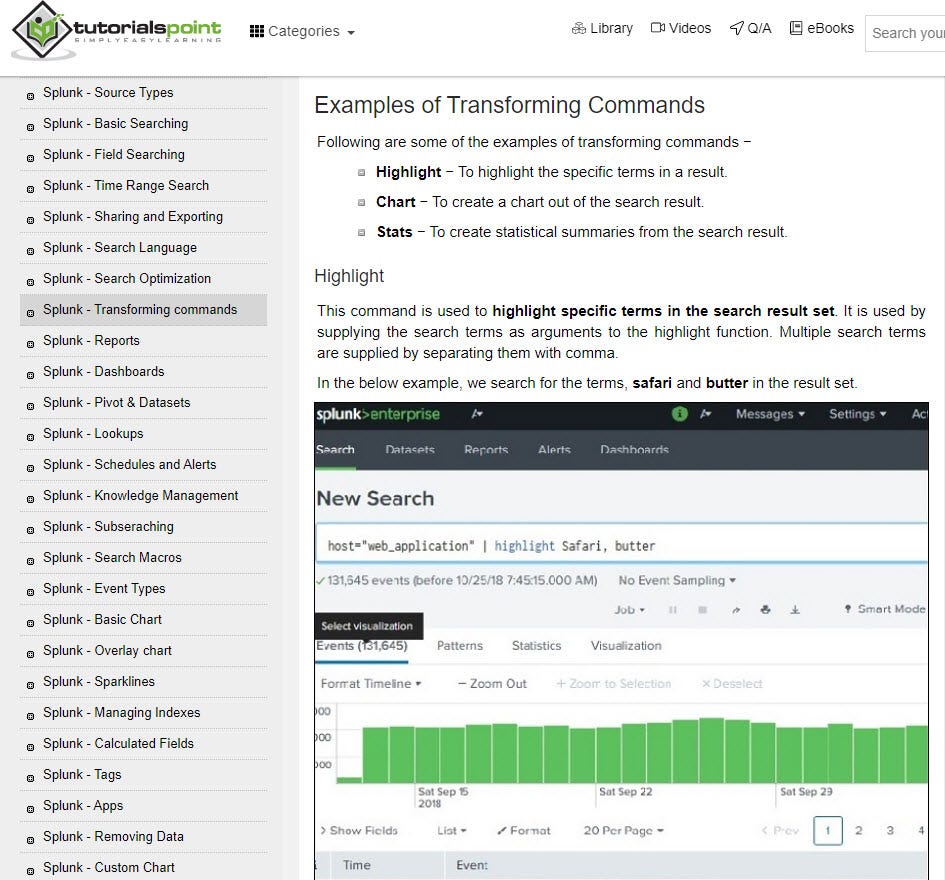Click the splunk>enterprise logo in screenshot
This screenshot has height=880, width=945.
378,415
